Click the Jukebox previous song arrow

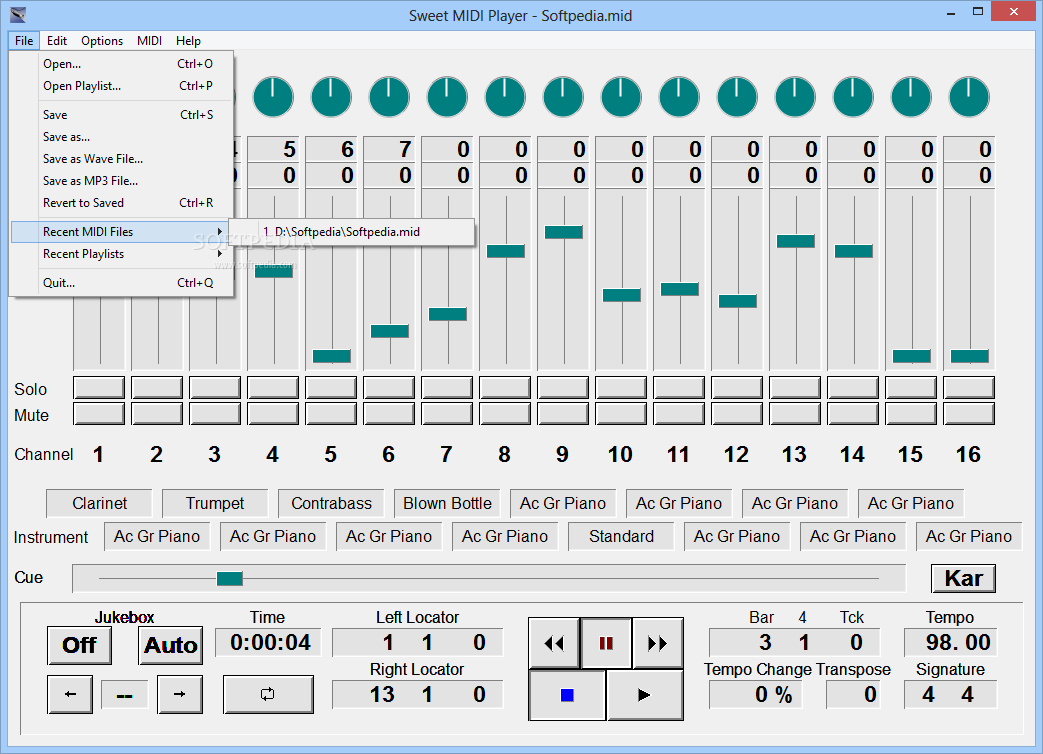coord(70,694)
